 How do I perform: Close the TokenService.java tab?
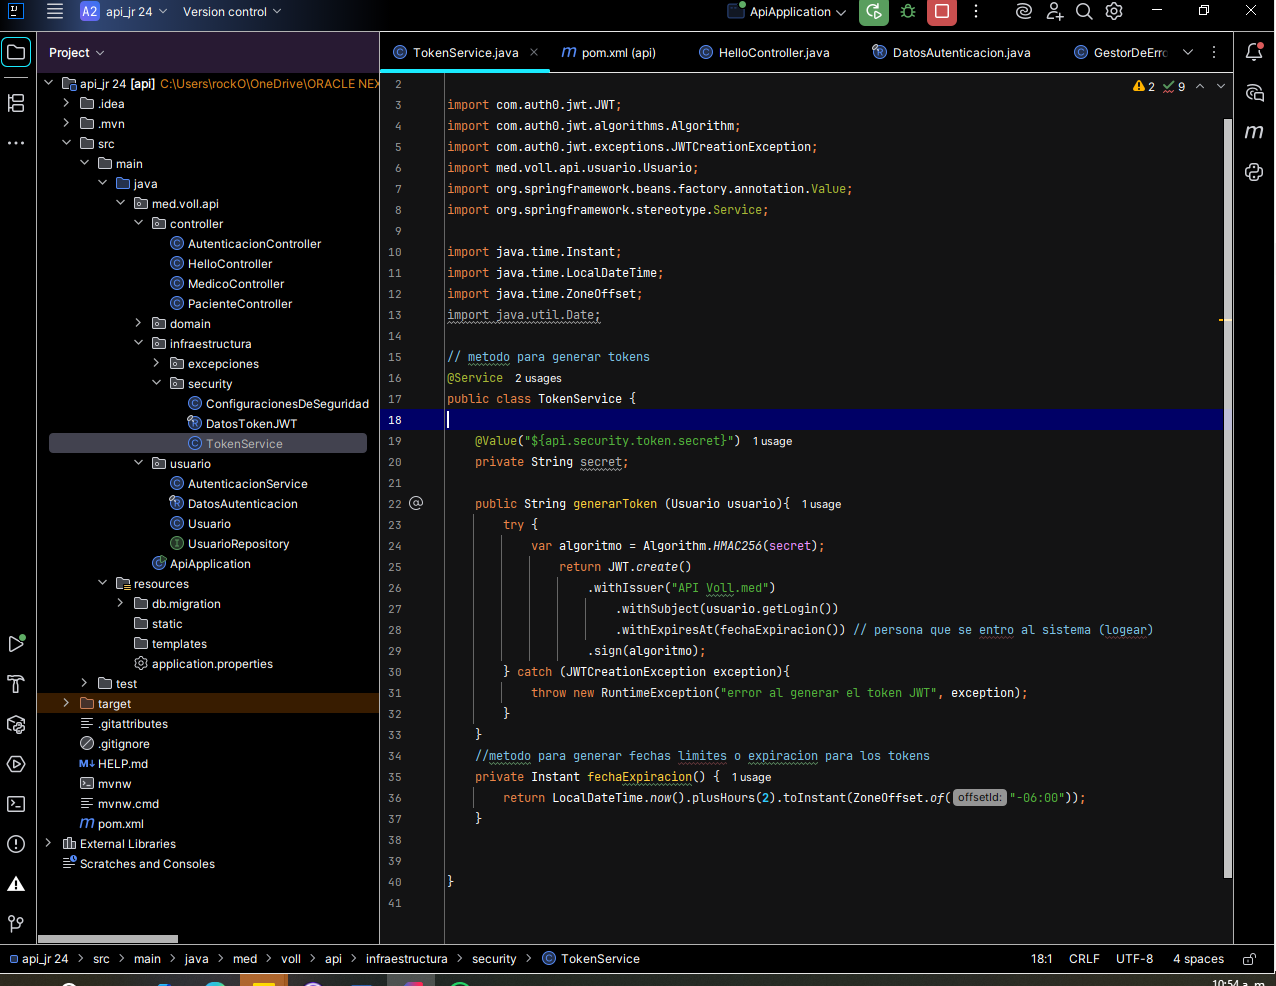[x=534, y=52]
